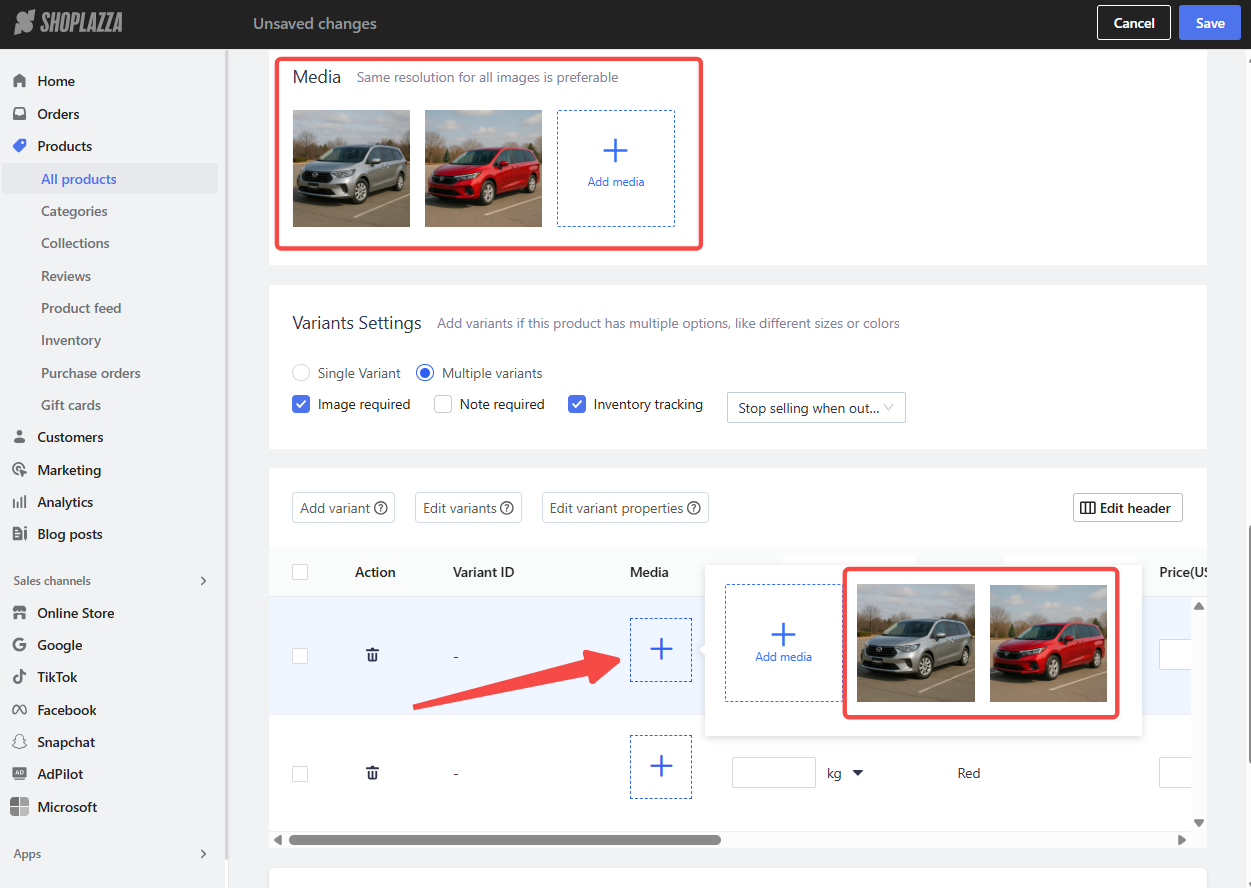Click the plus media box for the first variant
The width and height of the screenshot is (1251, 888).
(x=661, y=650)
